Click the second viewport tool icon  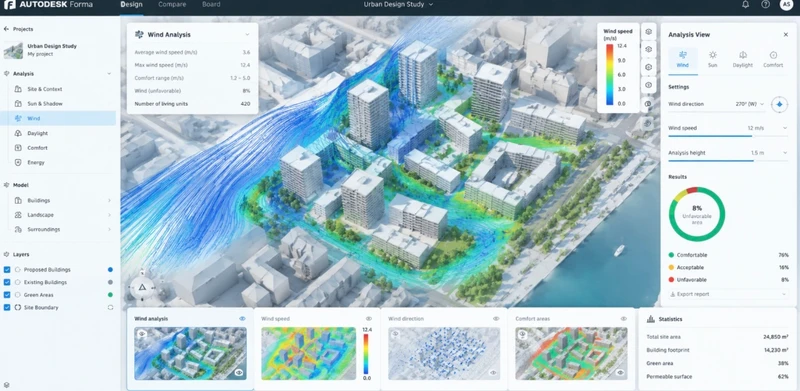(648, 50)
